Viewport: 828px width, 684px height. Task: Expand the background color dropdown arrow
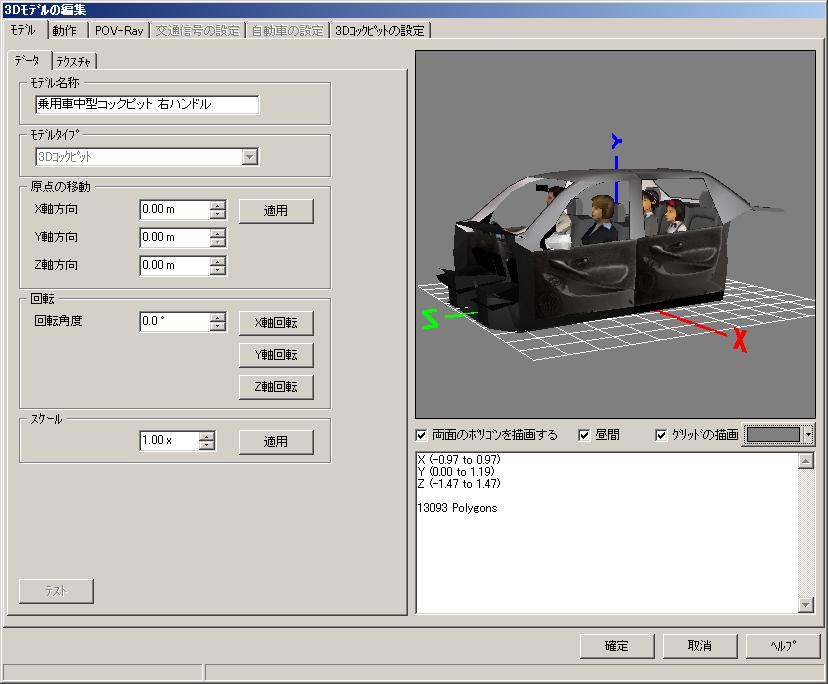coord(809,435)
